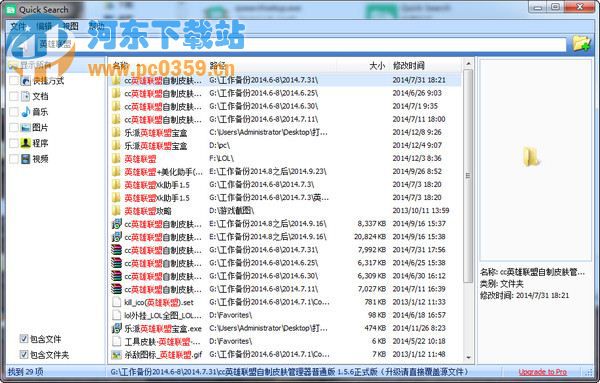Click the 文档 document category icon

[26, 96]
